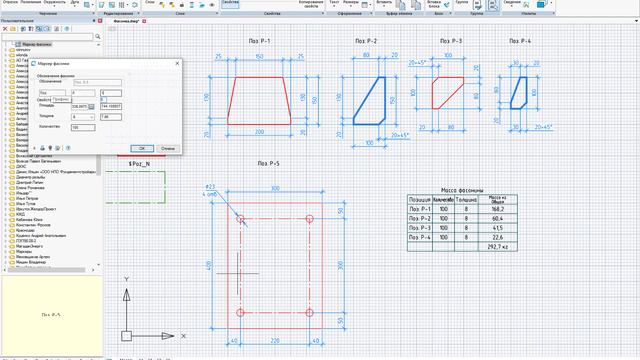Open the document tabs list arrow
Screen dimensions: 640x360
636,21
